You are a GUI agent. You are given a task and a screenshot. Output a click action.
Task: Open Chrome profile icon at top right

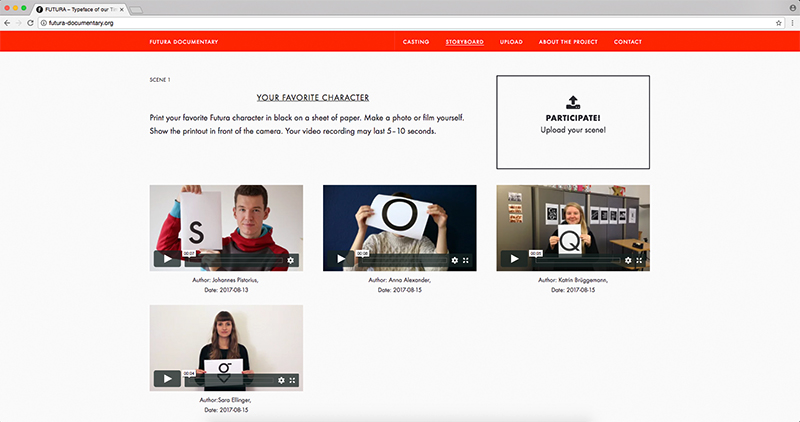coord(792,8)
